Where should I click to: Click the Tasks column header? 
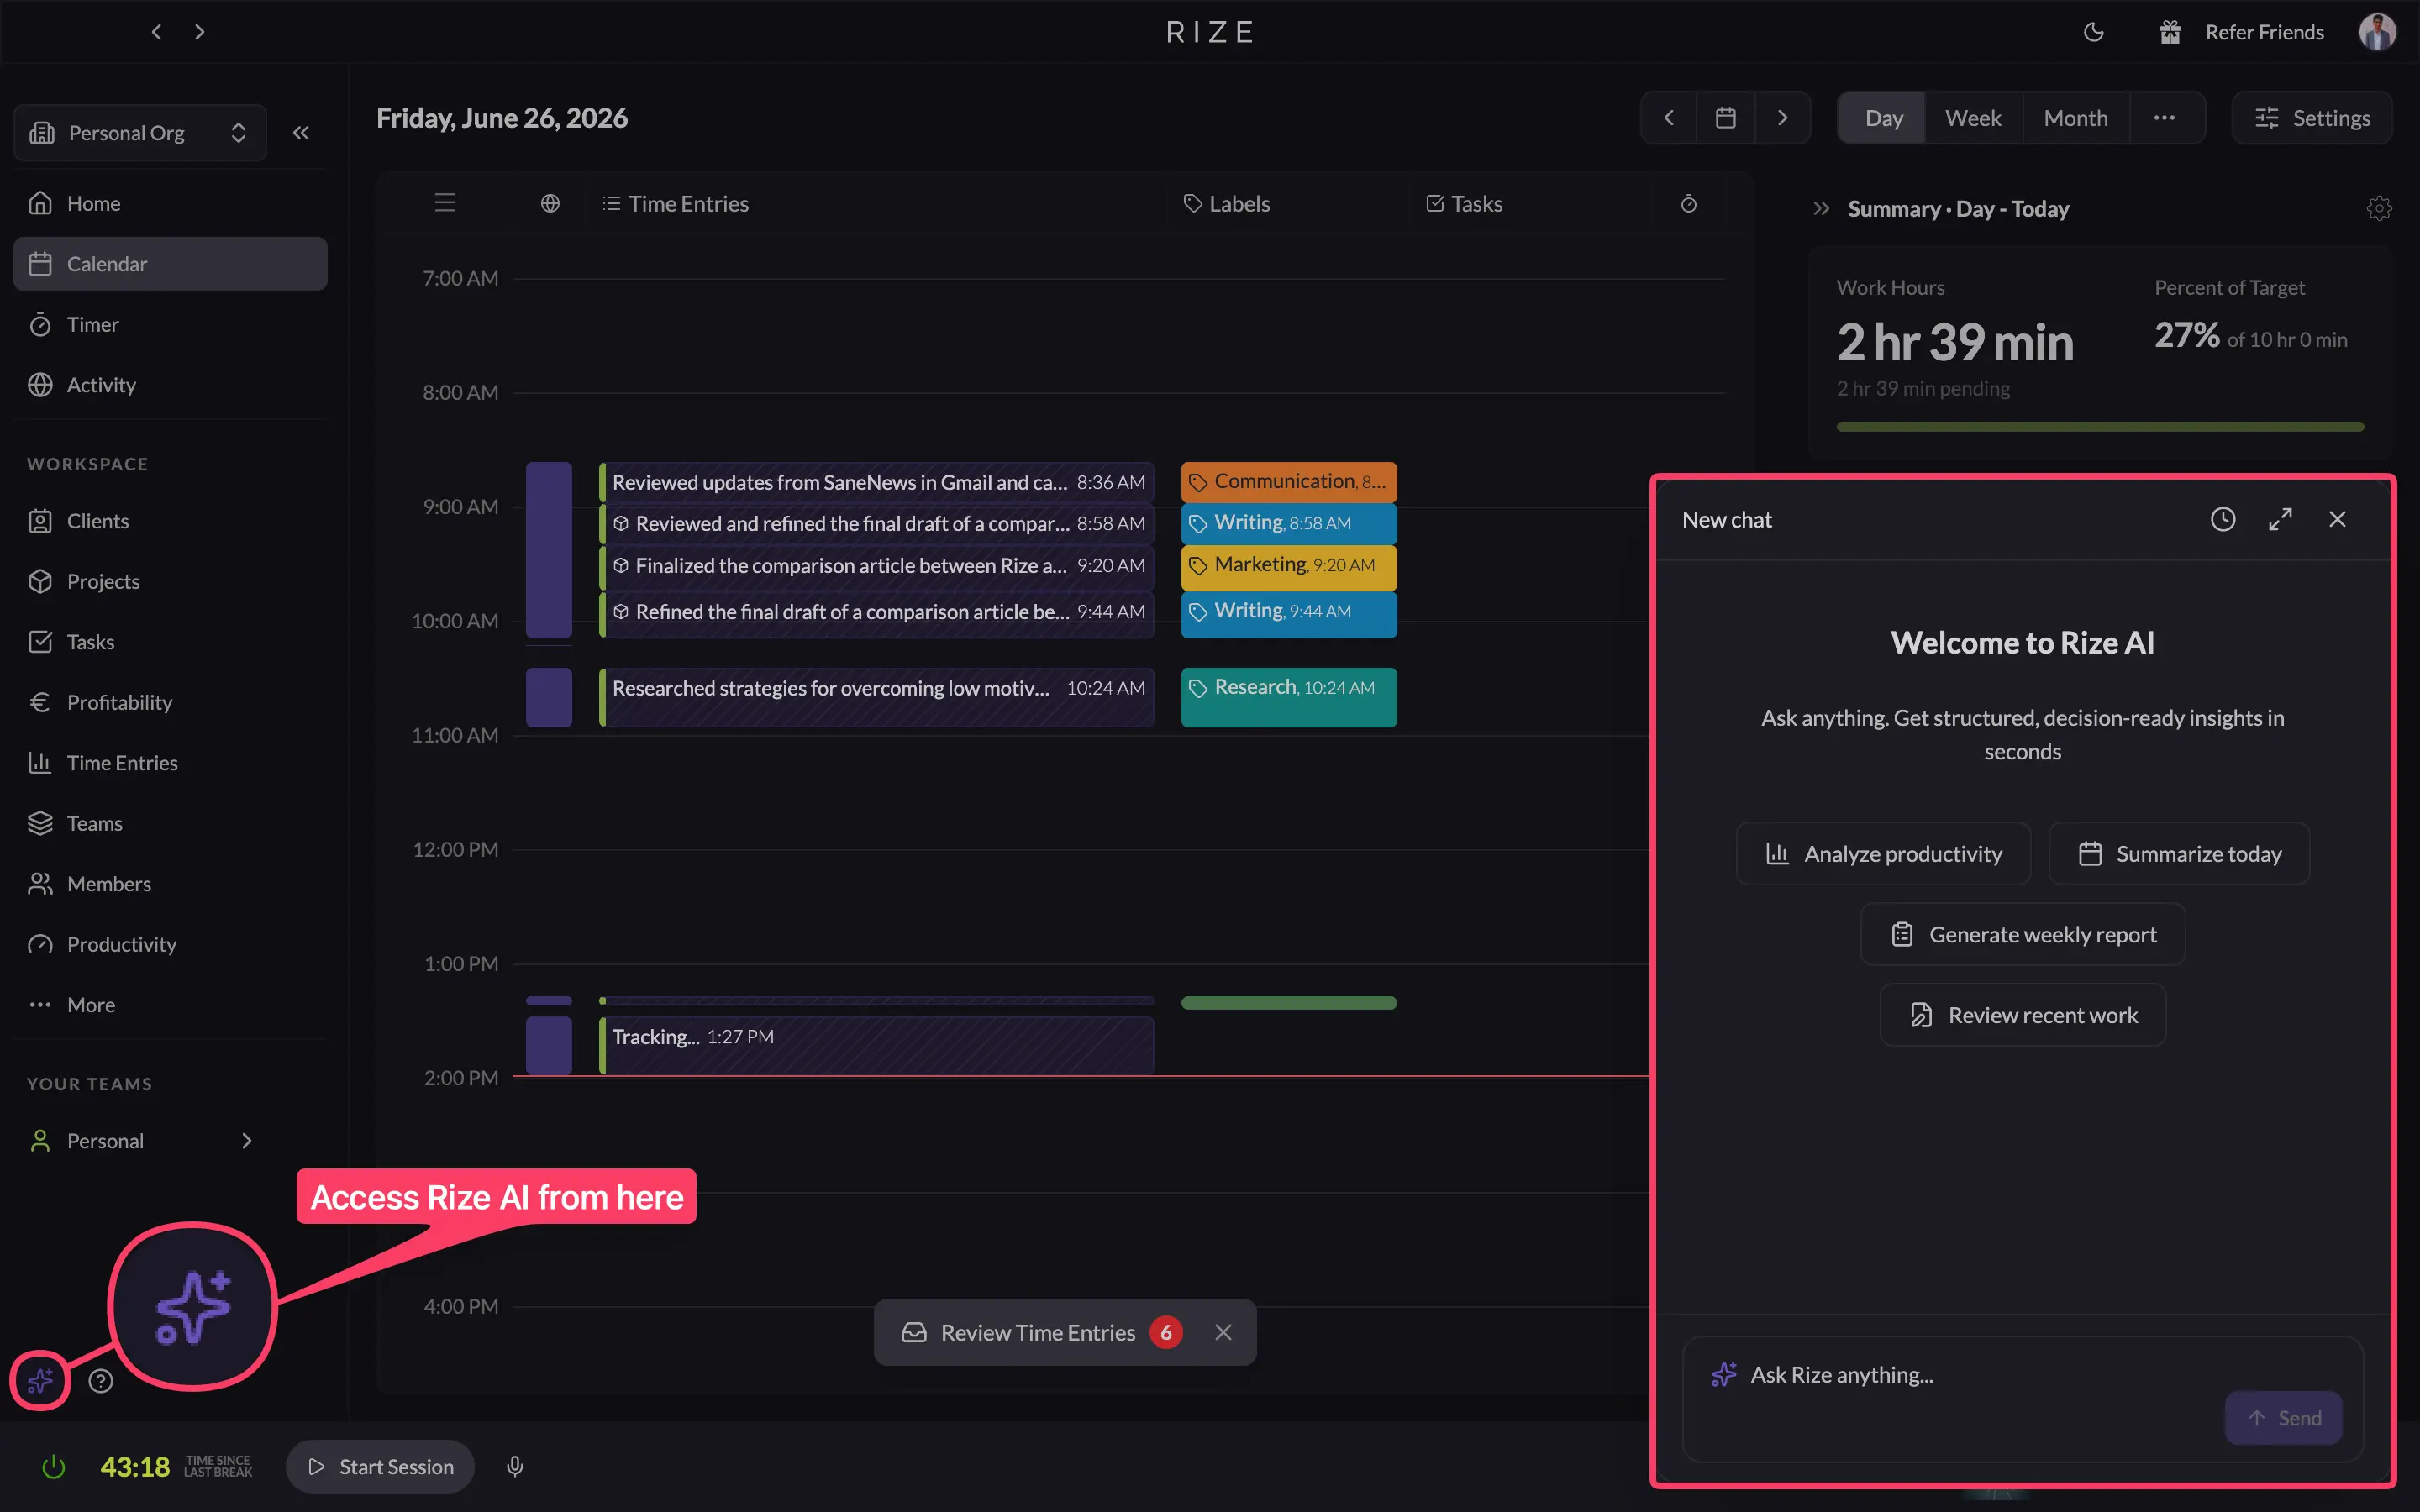point(1464,204)
